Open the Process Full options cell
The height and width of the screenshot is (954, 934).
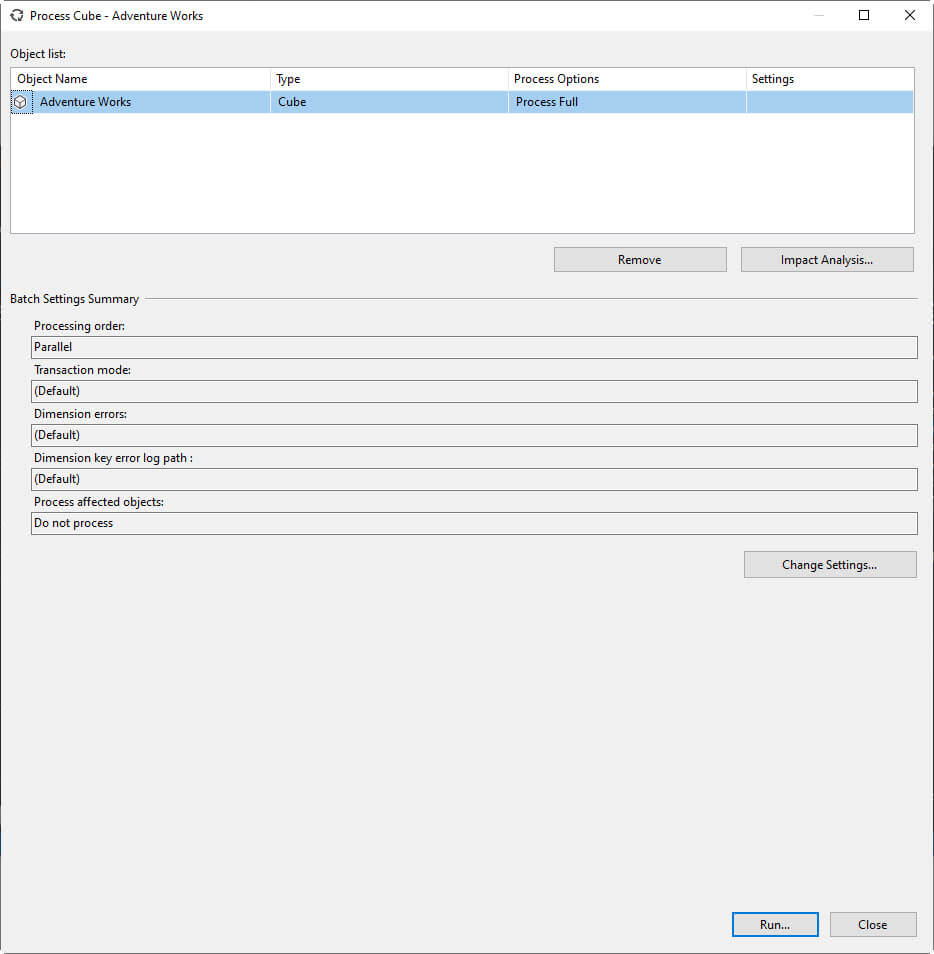point(627,102)
